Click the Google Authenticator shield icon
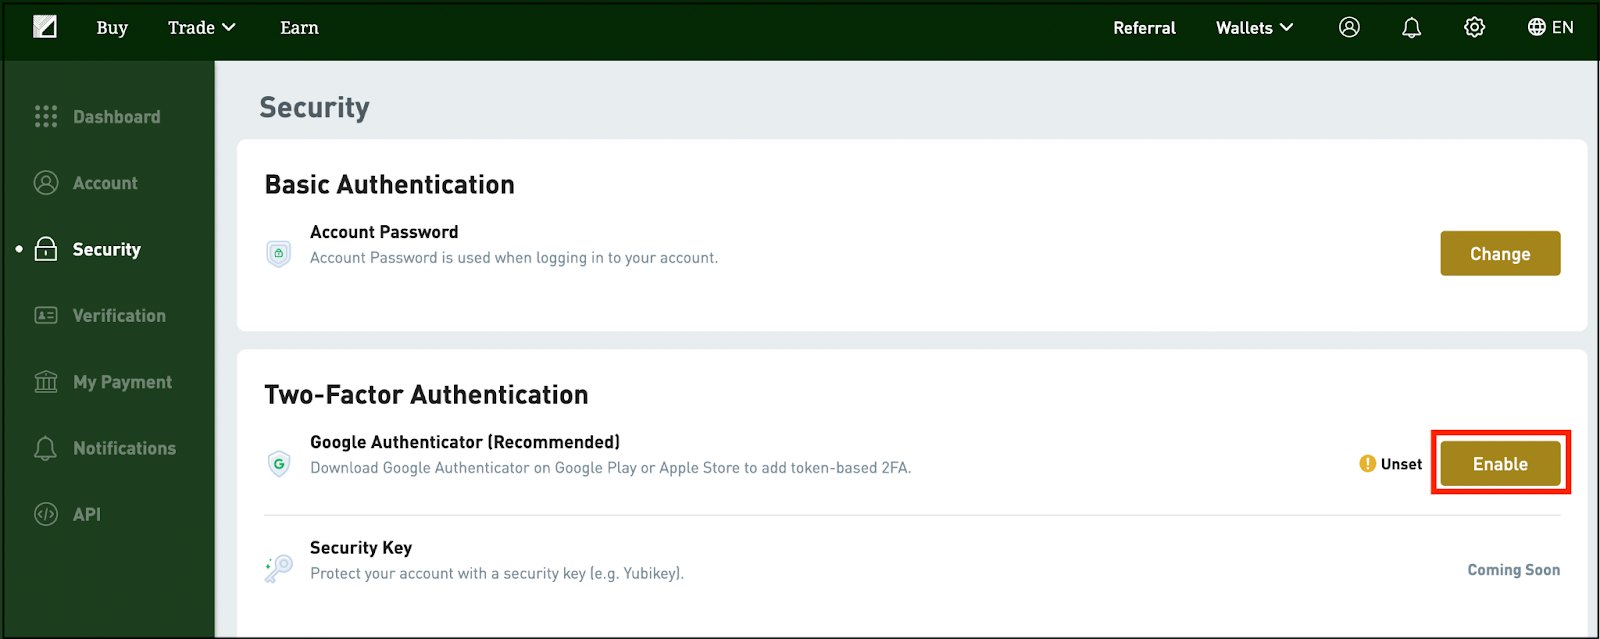This screenshot has width=1600, height=639. (279, 464)
